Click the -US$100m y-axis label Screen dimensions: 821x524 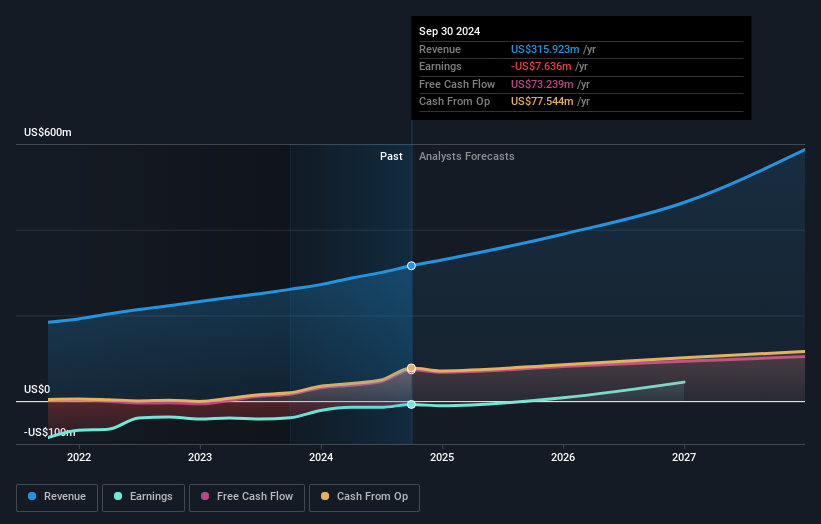(50, 432)
